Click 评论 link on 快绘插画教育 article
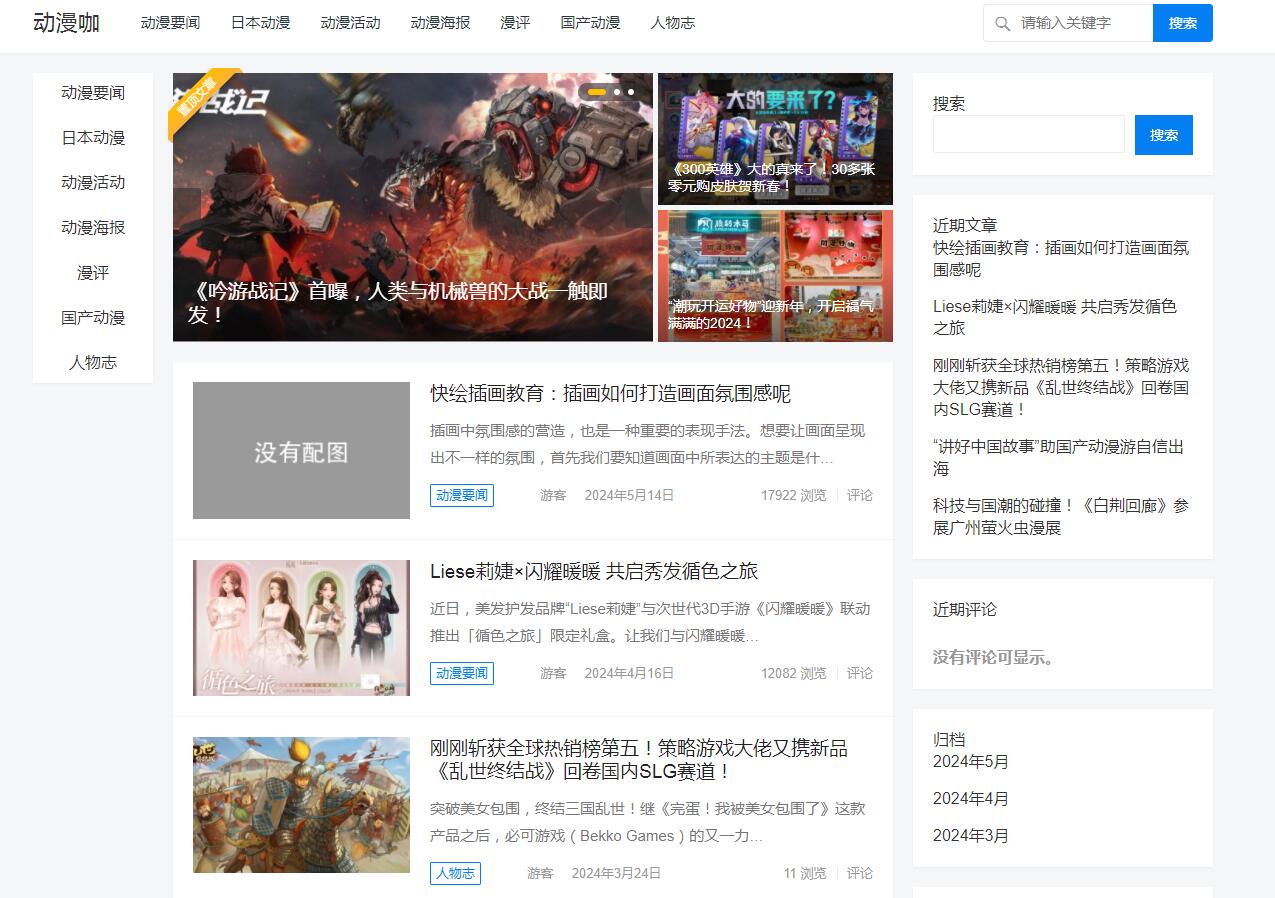 pos(860,495)
